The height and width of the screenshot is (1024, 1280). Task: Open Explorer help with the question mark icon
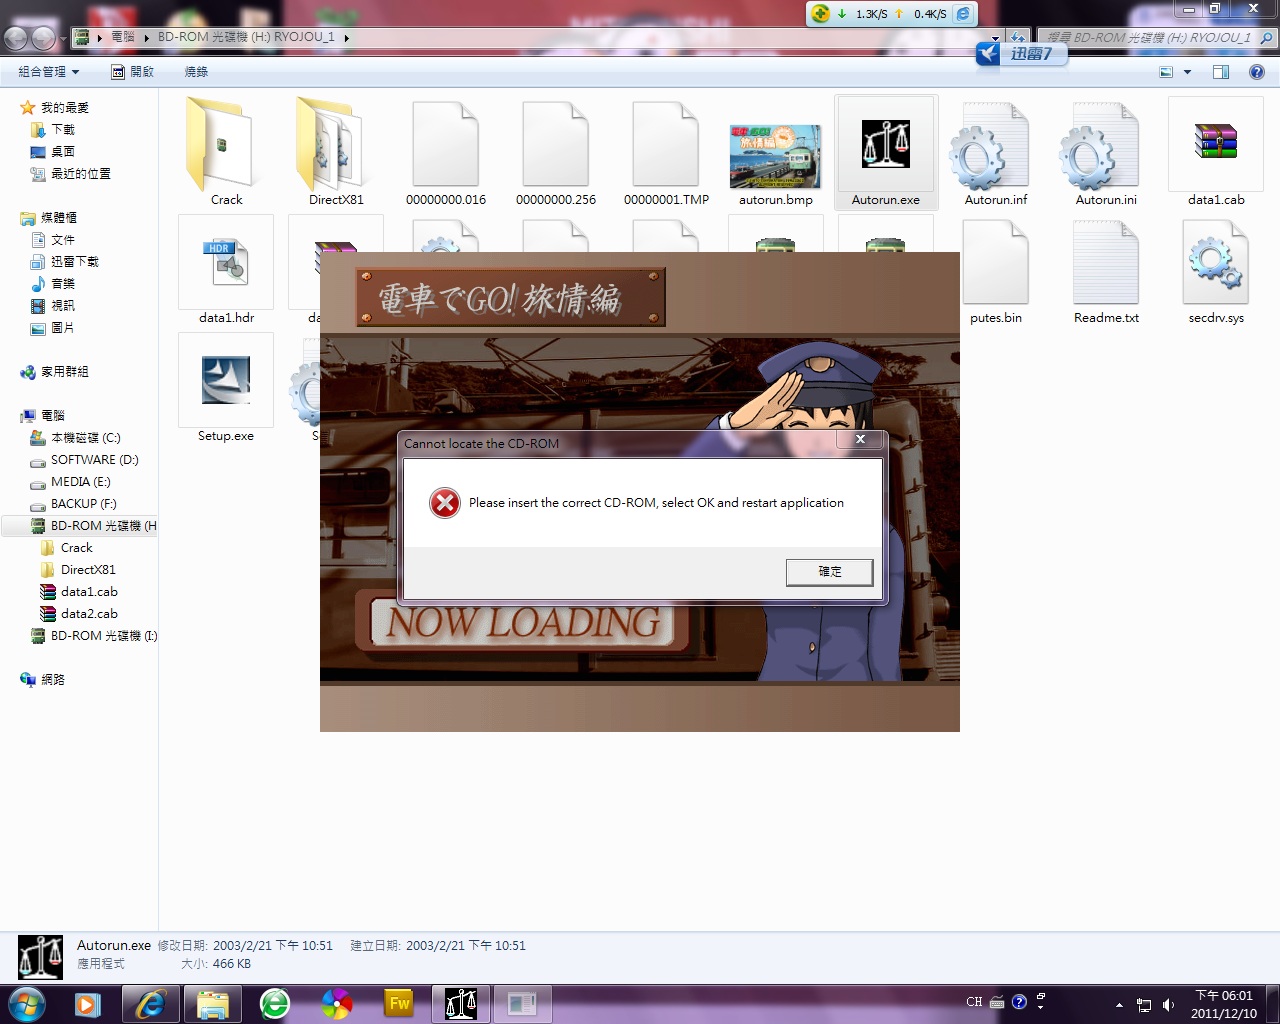pyautogui.click(x=1257, y=72)
